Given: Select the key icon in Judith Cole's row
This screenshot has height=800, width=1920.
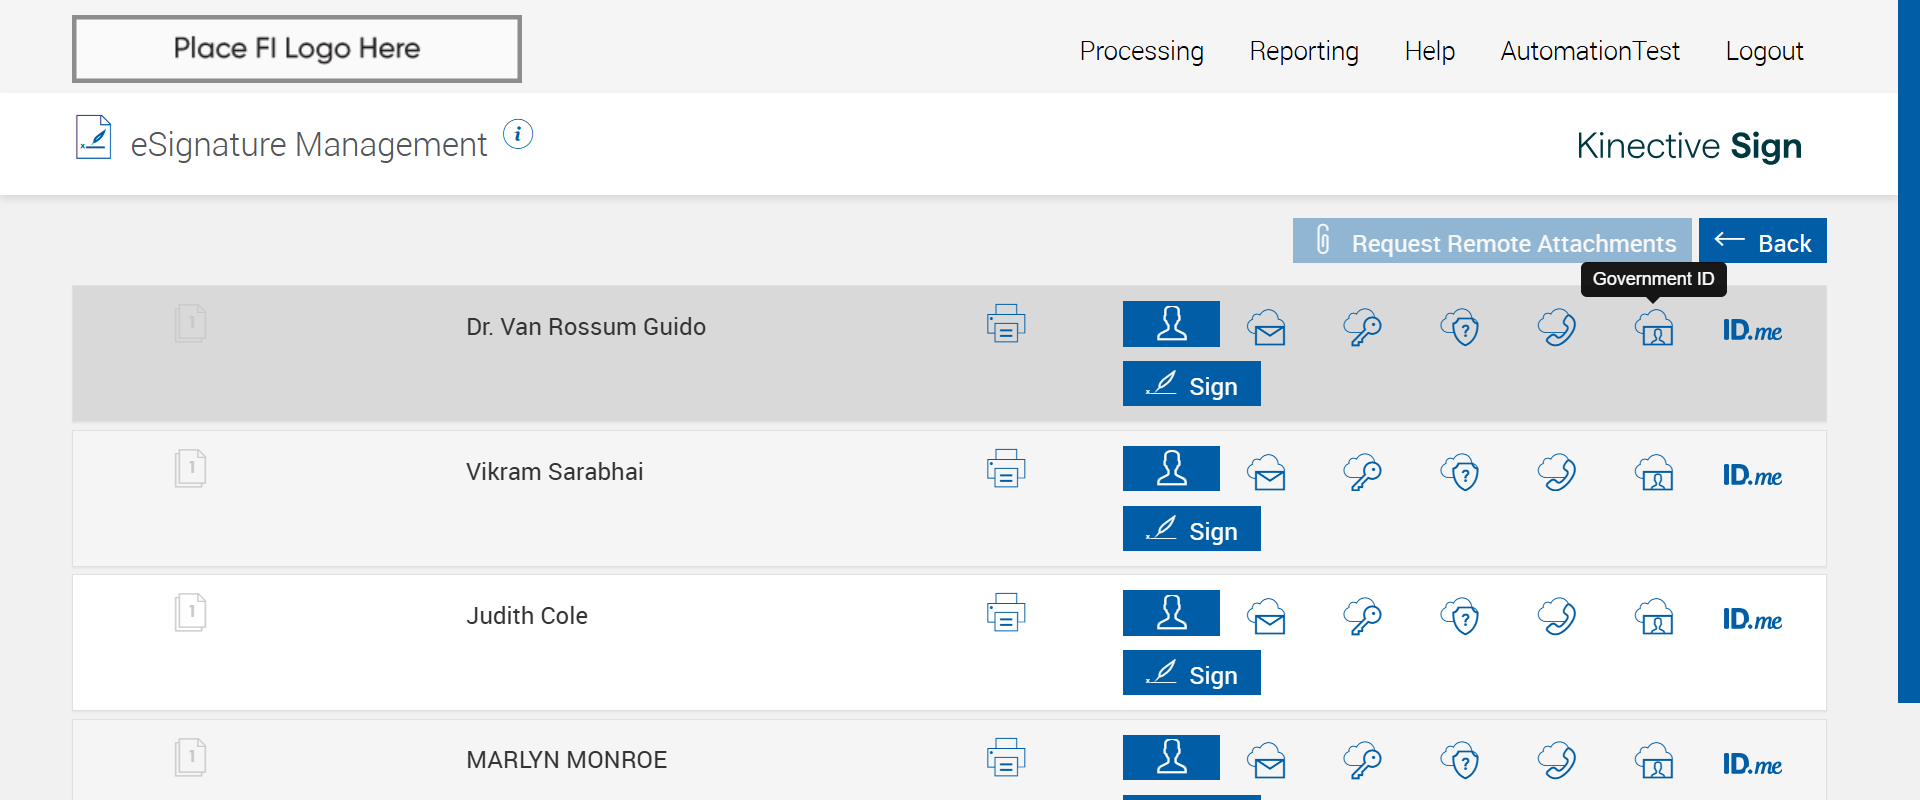Looking at the screenshot, I should (1362, 616).
